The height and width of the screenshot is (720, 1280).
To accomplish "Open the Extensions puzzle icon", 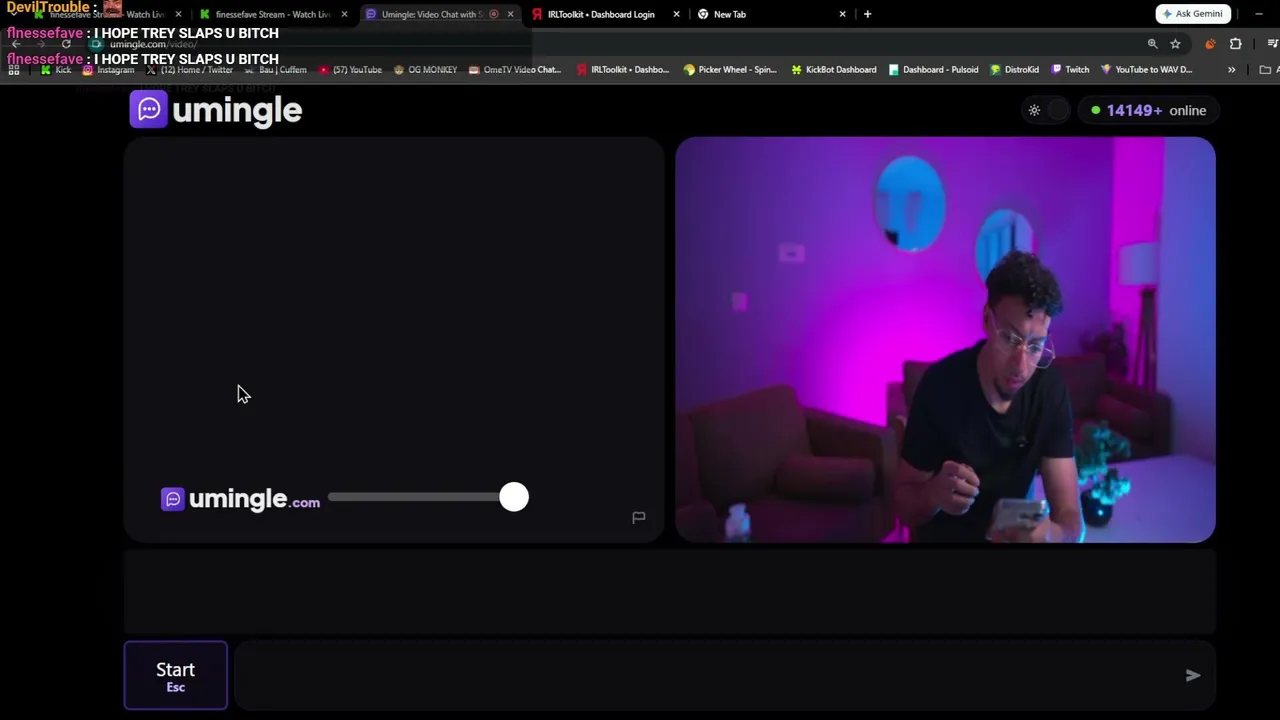I will pos(1236,44).
